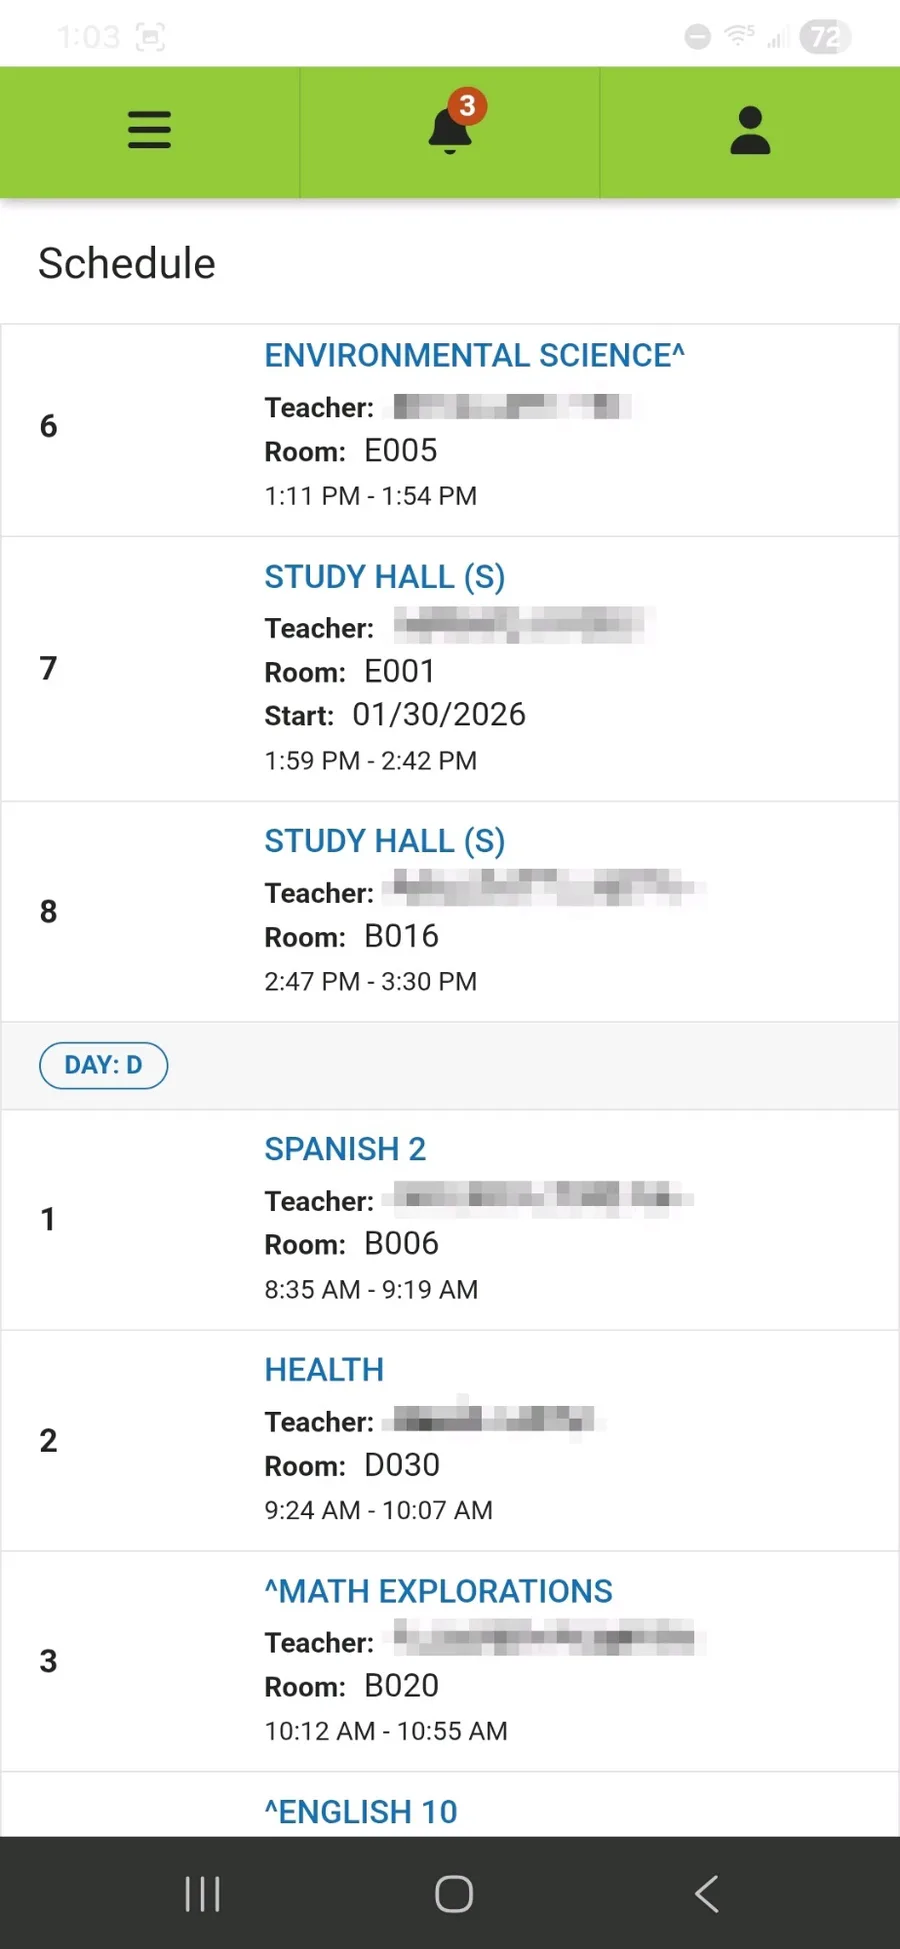Tap the Schedule page heading

pos(127,264)
